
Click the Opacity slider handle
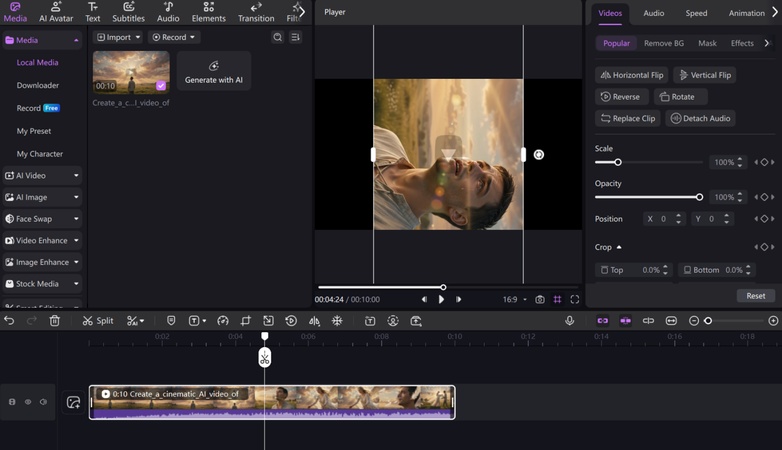(699, 197)
